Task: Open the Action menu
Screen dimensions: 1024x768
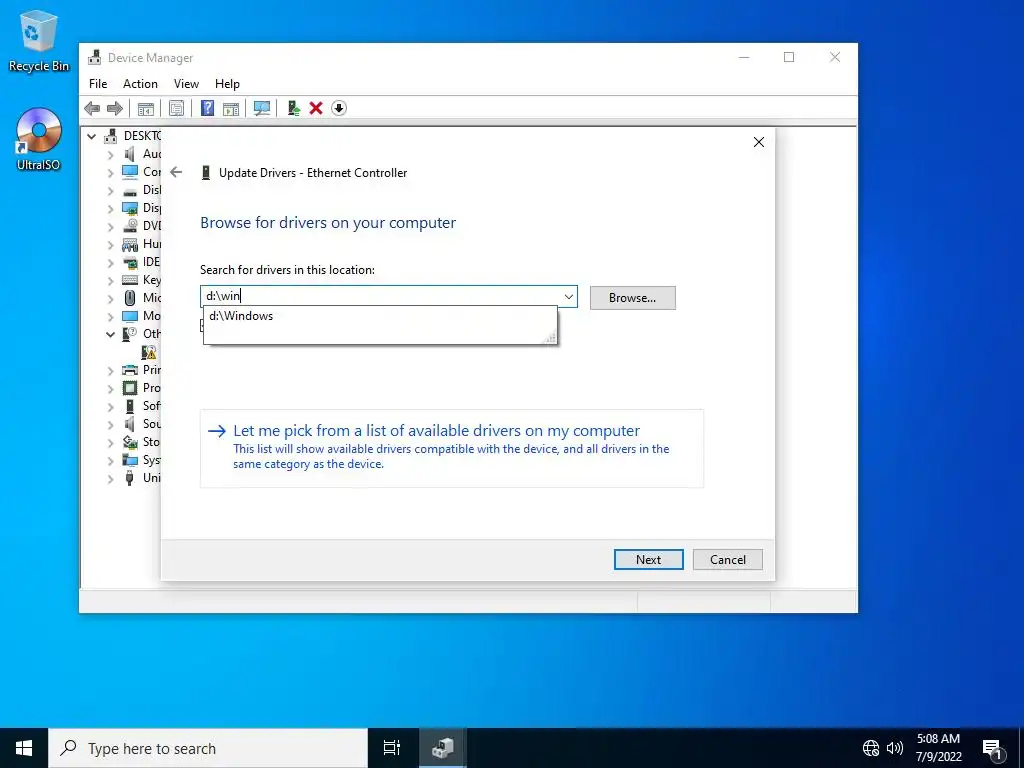Action: (140, 84)
